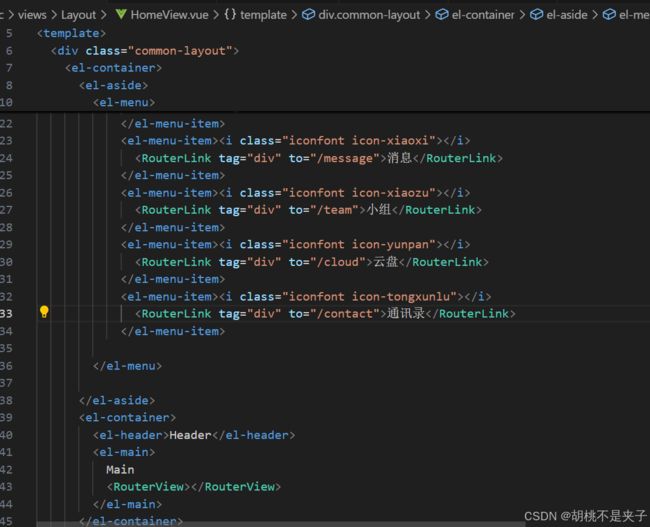Click the closing </el-main> tag
This screenshot has width=650, height=527.
point(127,504)
